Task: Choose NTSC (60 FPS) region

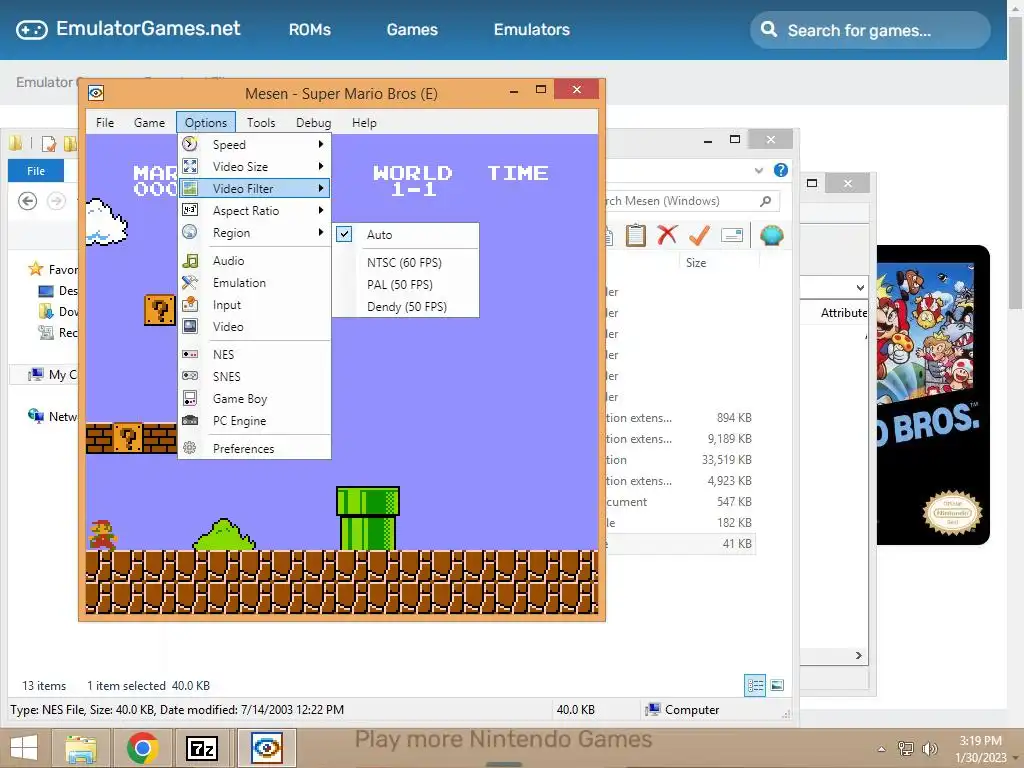Action: (406, 263)
